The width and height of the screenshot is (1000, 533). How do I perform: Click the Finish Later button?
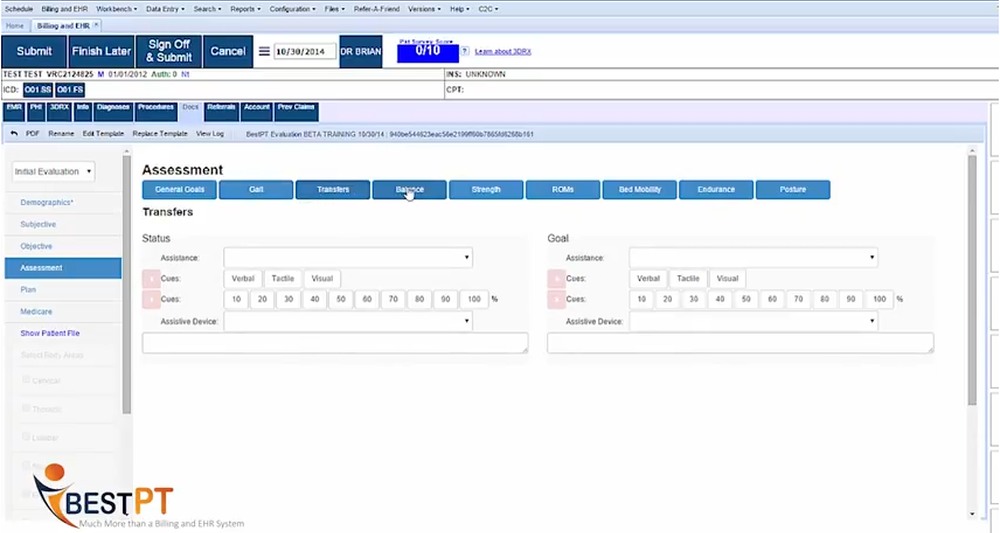coord(101,51)
